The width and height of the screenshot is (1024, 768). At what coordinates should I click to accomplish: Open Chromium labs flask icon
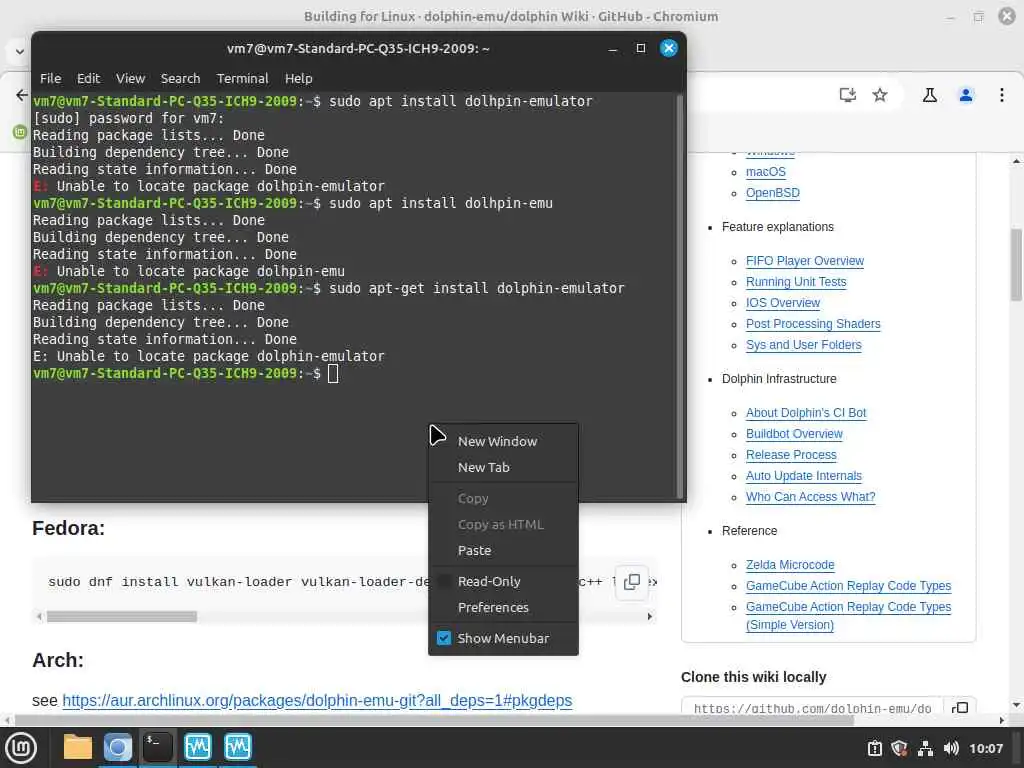[930, 95]
